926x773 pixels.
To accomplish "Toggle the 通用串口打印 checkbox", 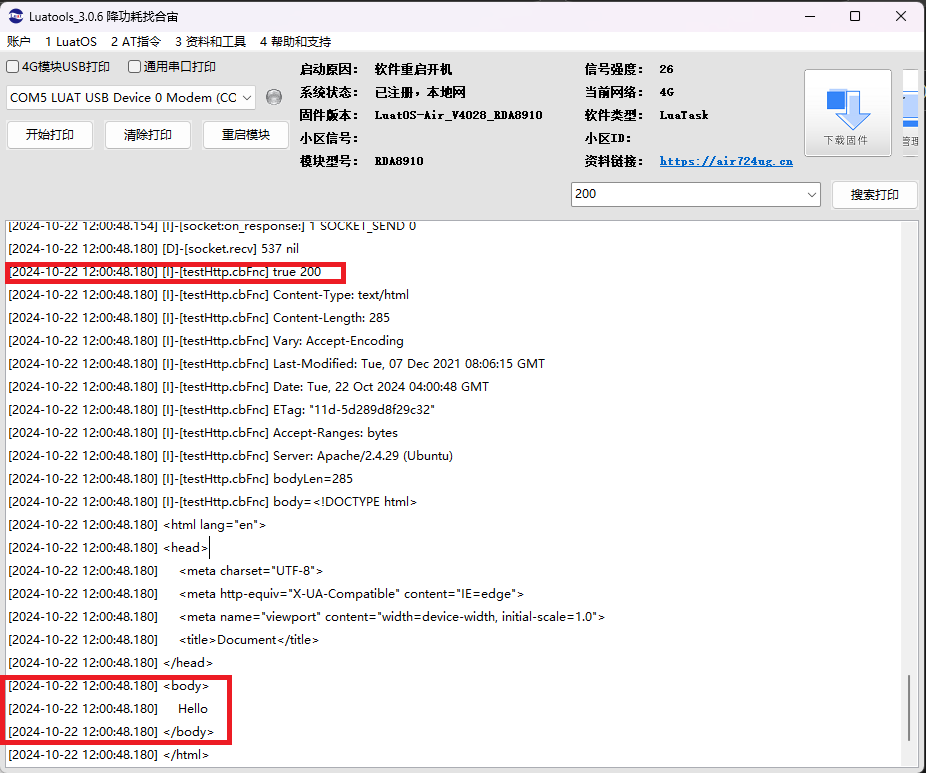I will tap(134, 67).
